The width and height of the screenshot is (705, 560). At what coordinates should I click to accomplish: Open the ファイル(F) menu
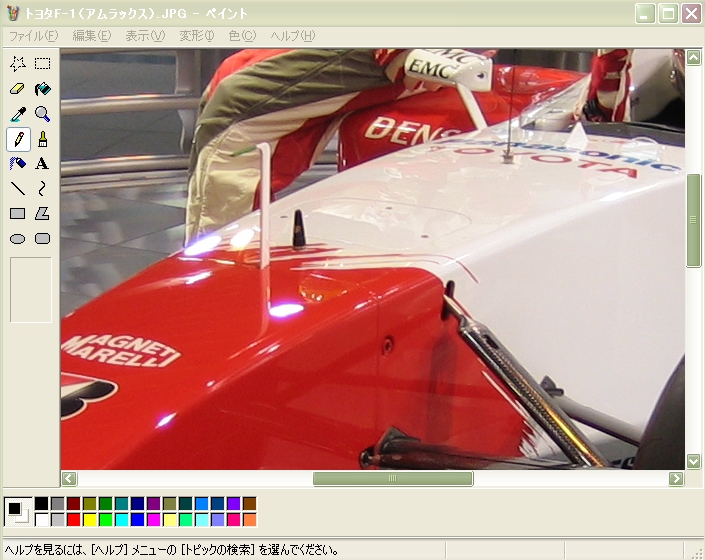(33, 36)
